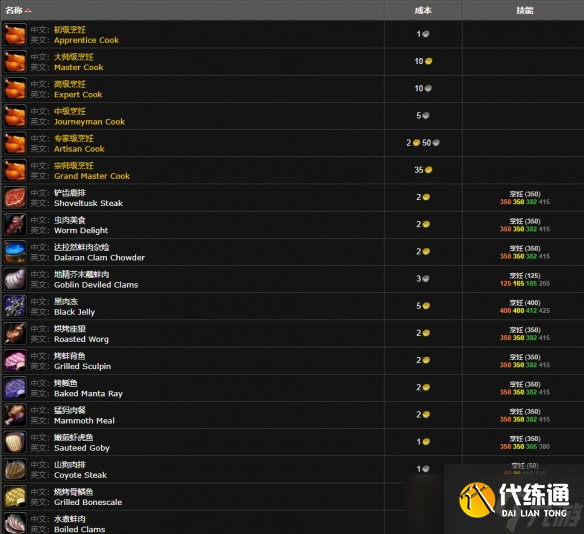
Task: Open the Grilled Sculpin link
Action: pyautogui.click(x=82, y=366)
